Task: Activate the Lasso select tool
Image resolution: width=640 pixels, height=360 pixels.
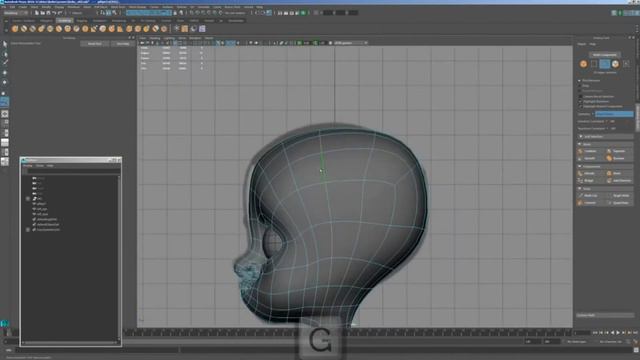Action: click(x=5, y=53)
